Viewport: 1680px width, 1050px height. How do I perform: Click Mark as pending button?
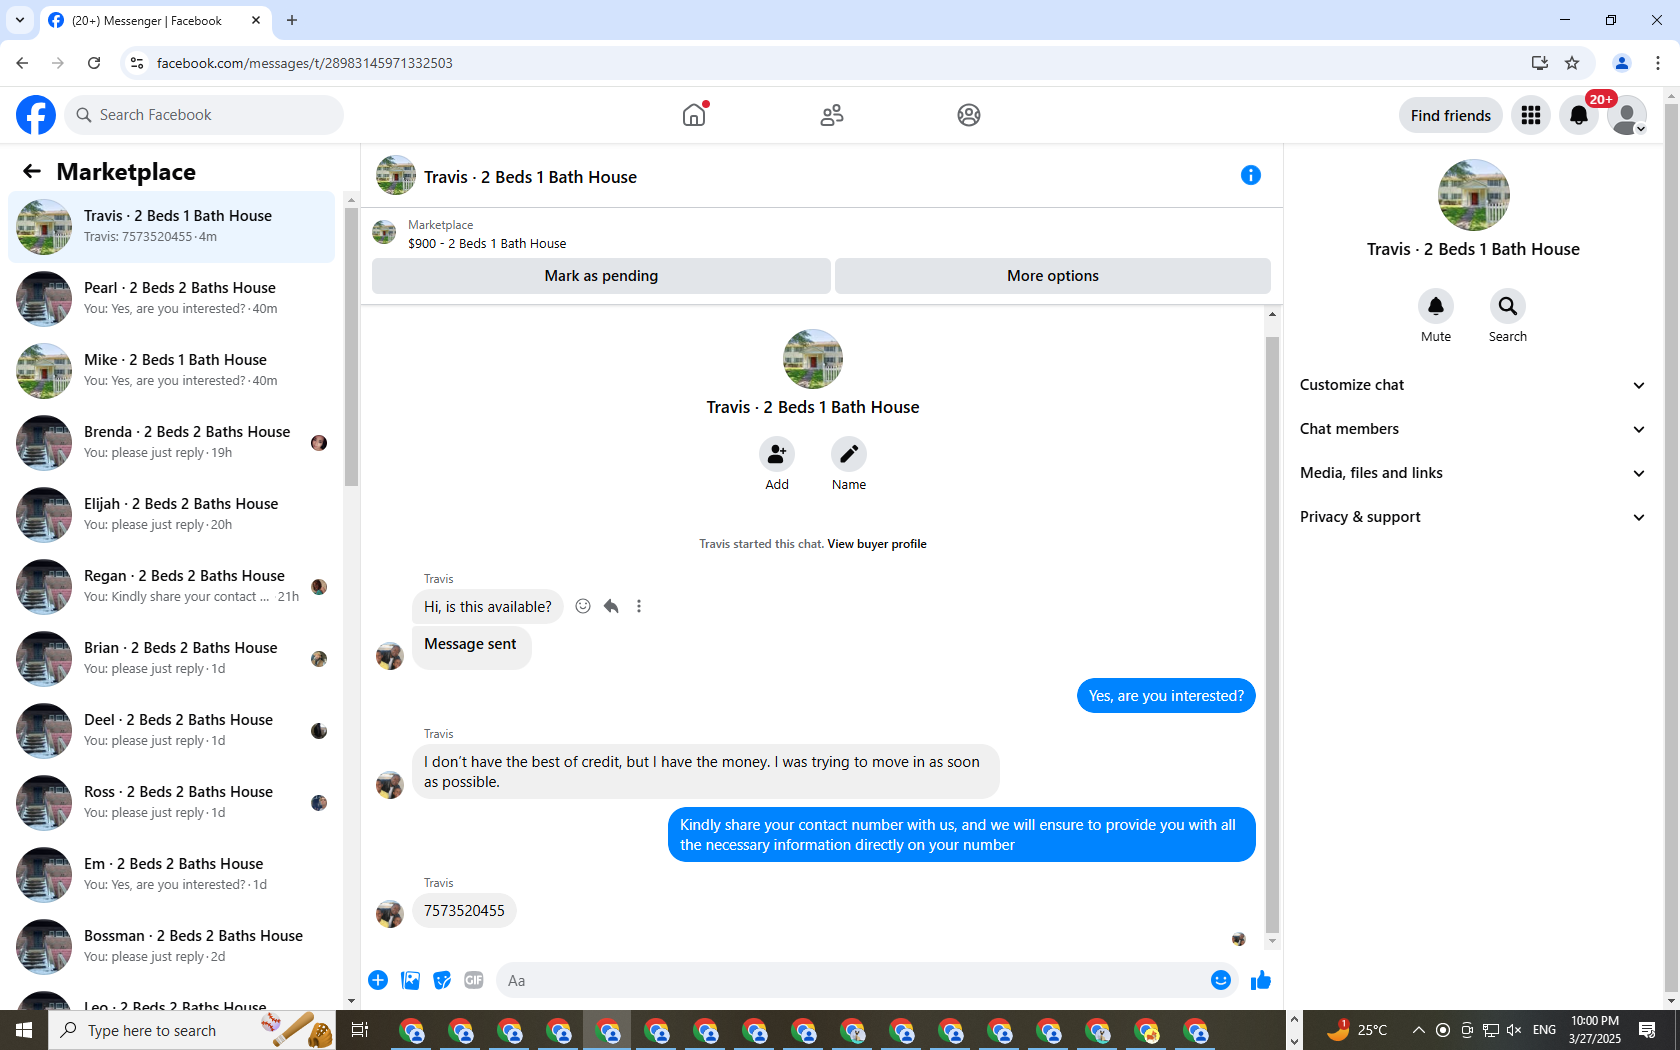[601, 276]
